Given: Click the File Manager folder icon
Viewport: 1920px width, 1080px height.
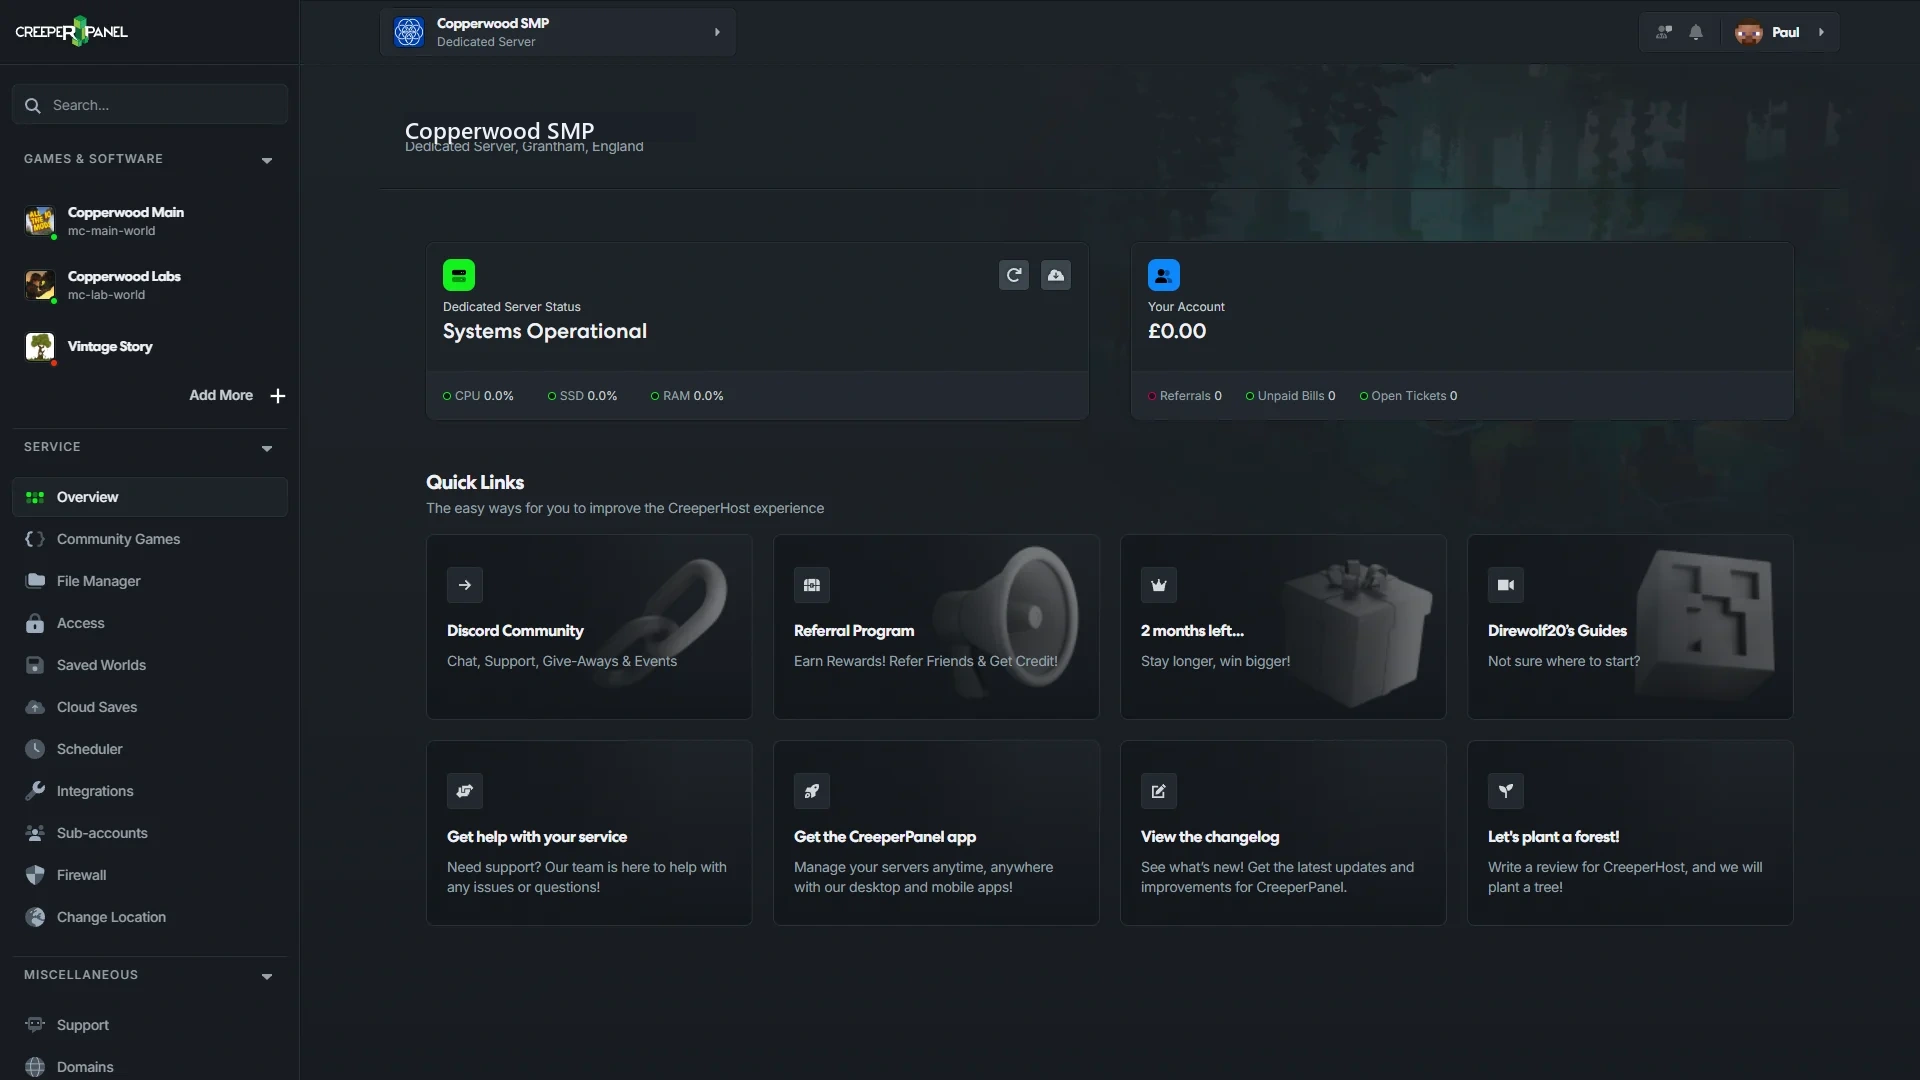Looking at the screenshot, I should click(35, 581).
